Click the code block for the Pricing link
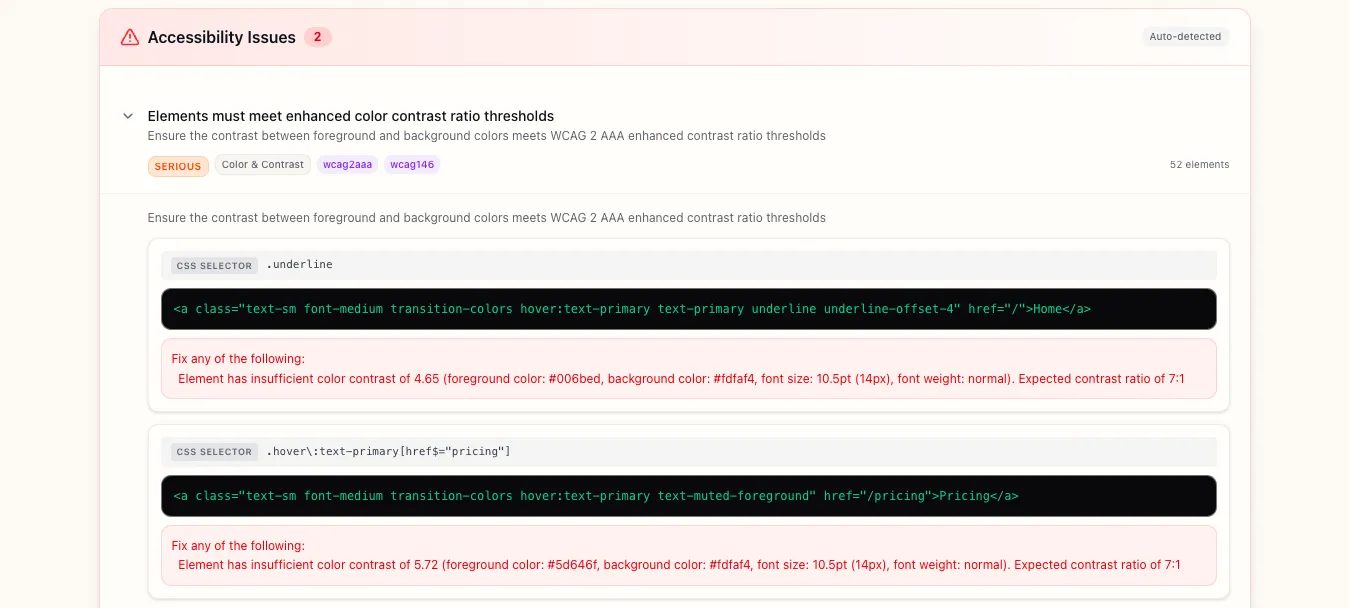 tap(688, 496)
